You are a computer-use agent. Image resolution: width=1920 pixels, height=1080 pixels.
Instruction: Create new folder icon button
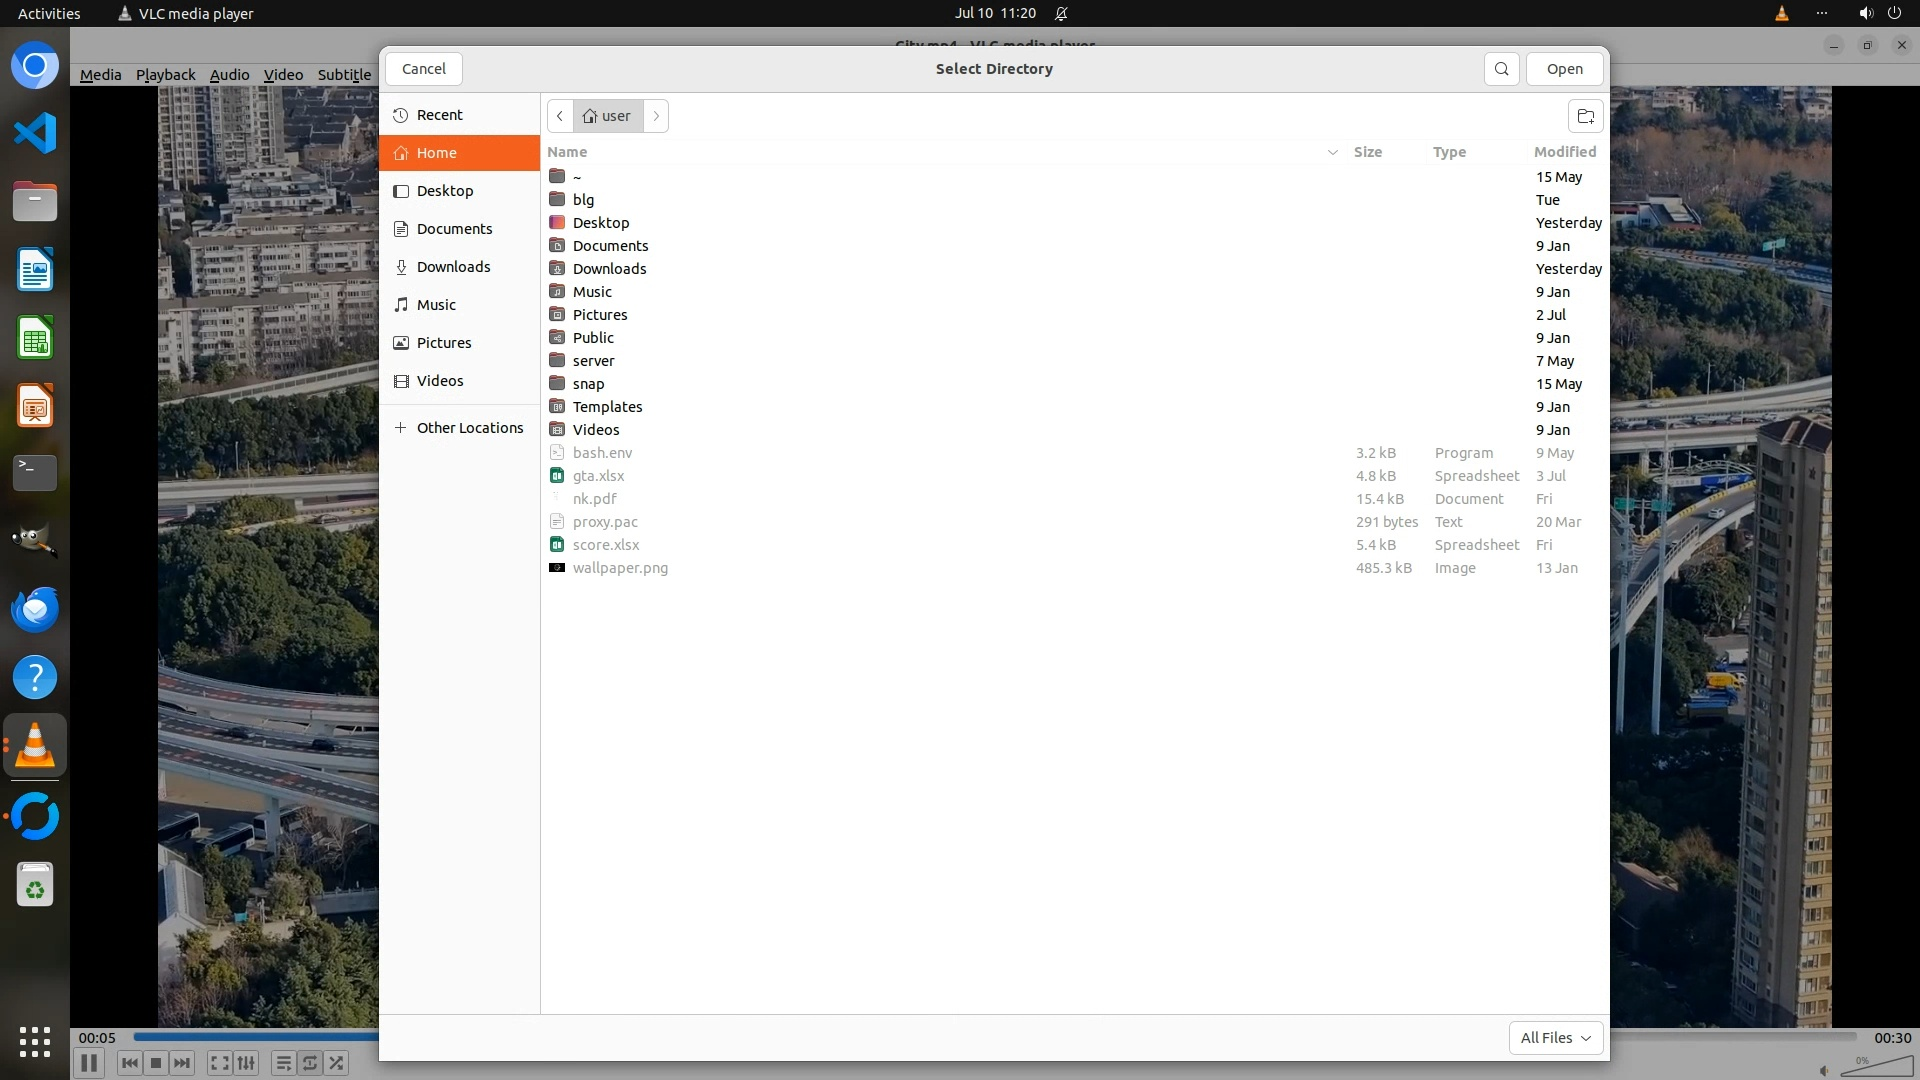[1585, 116]
